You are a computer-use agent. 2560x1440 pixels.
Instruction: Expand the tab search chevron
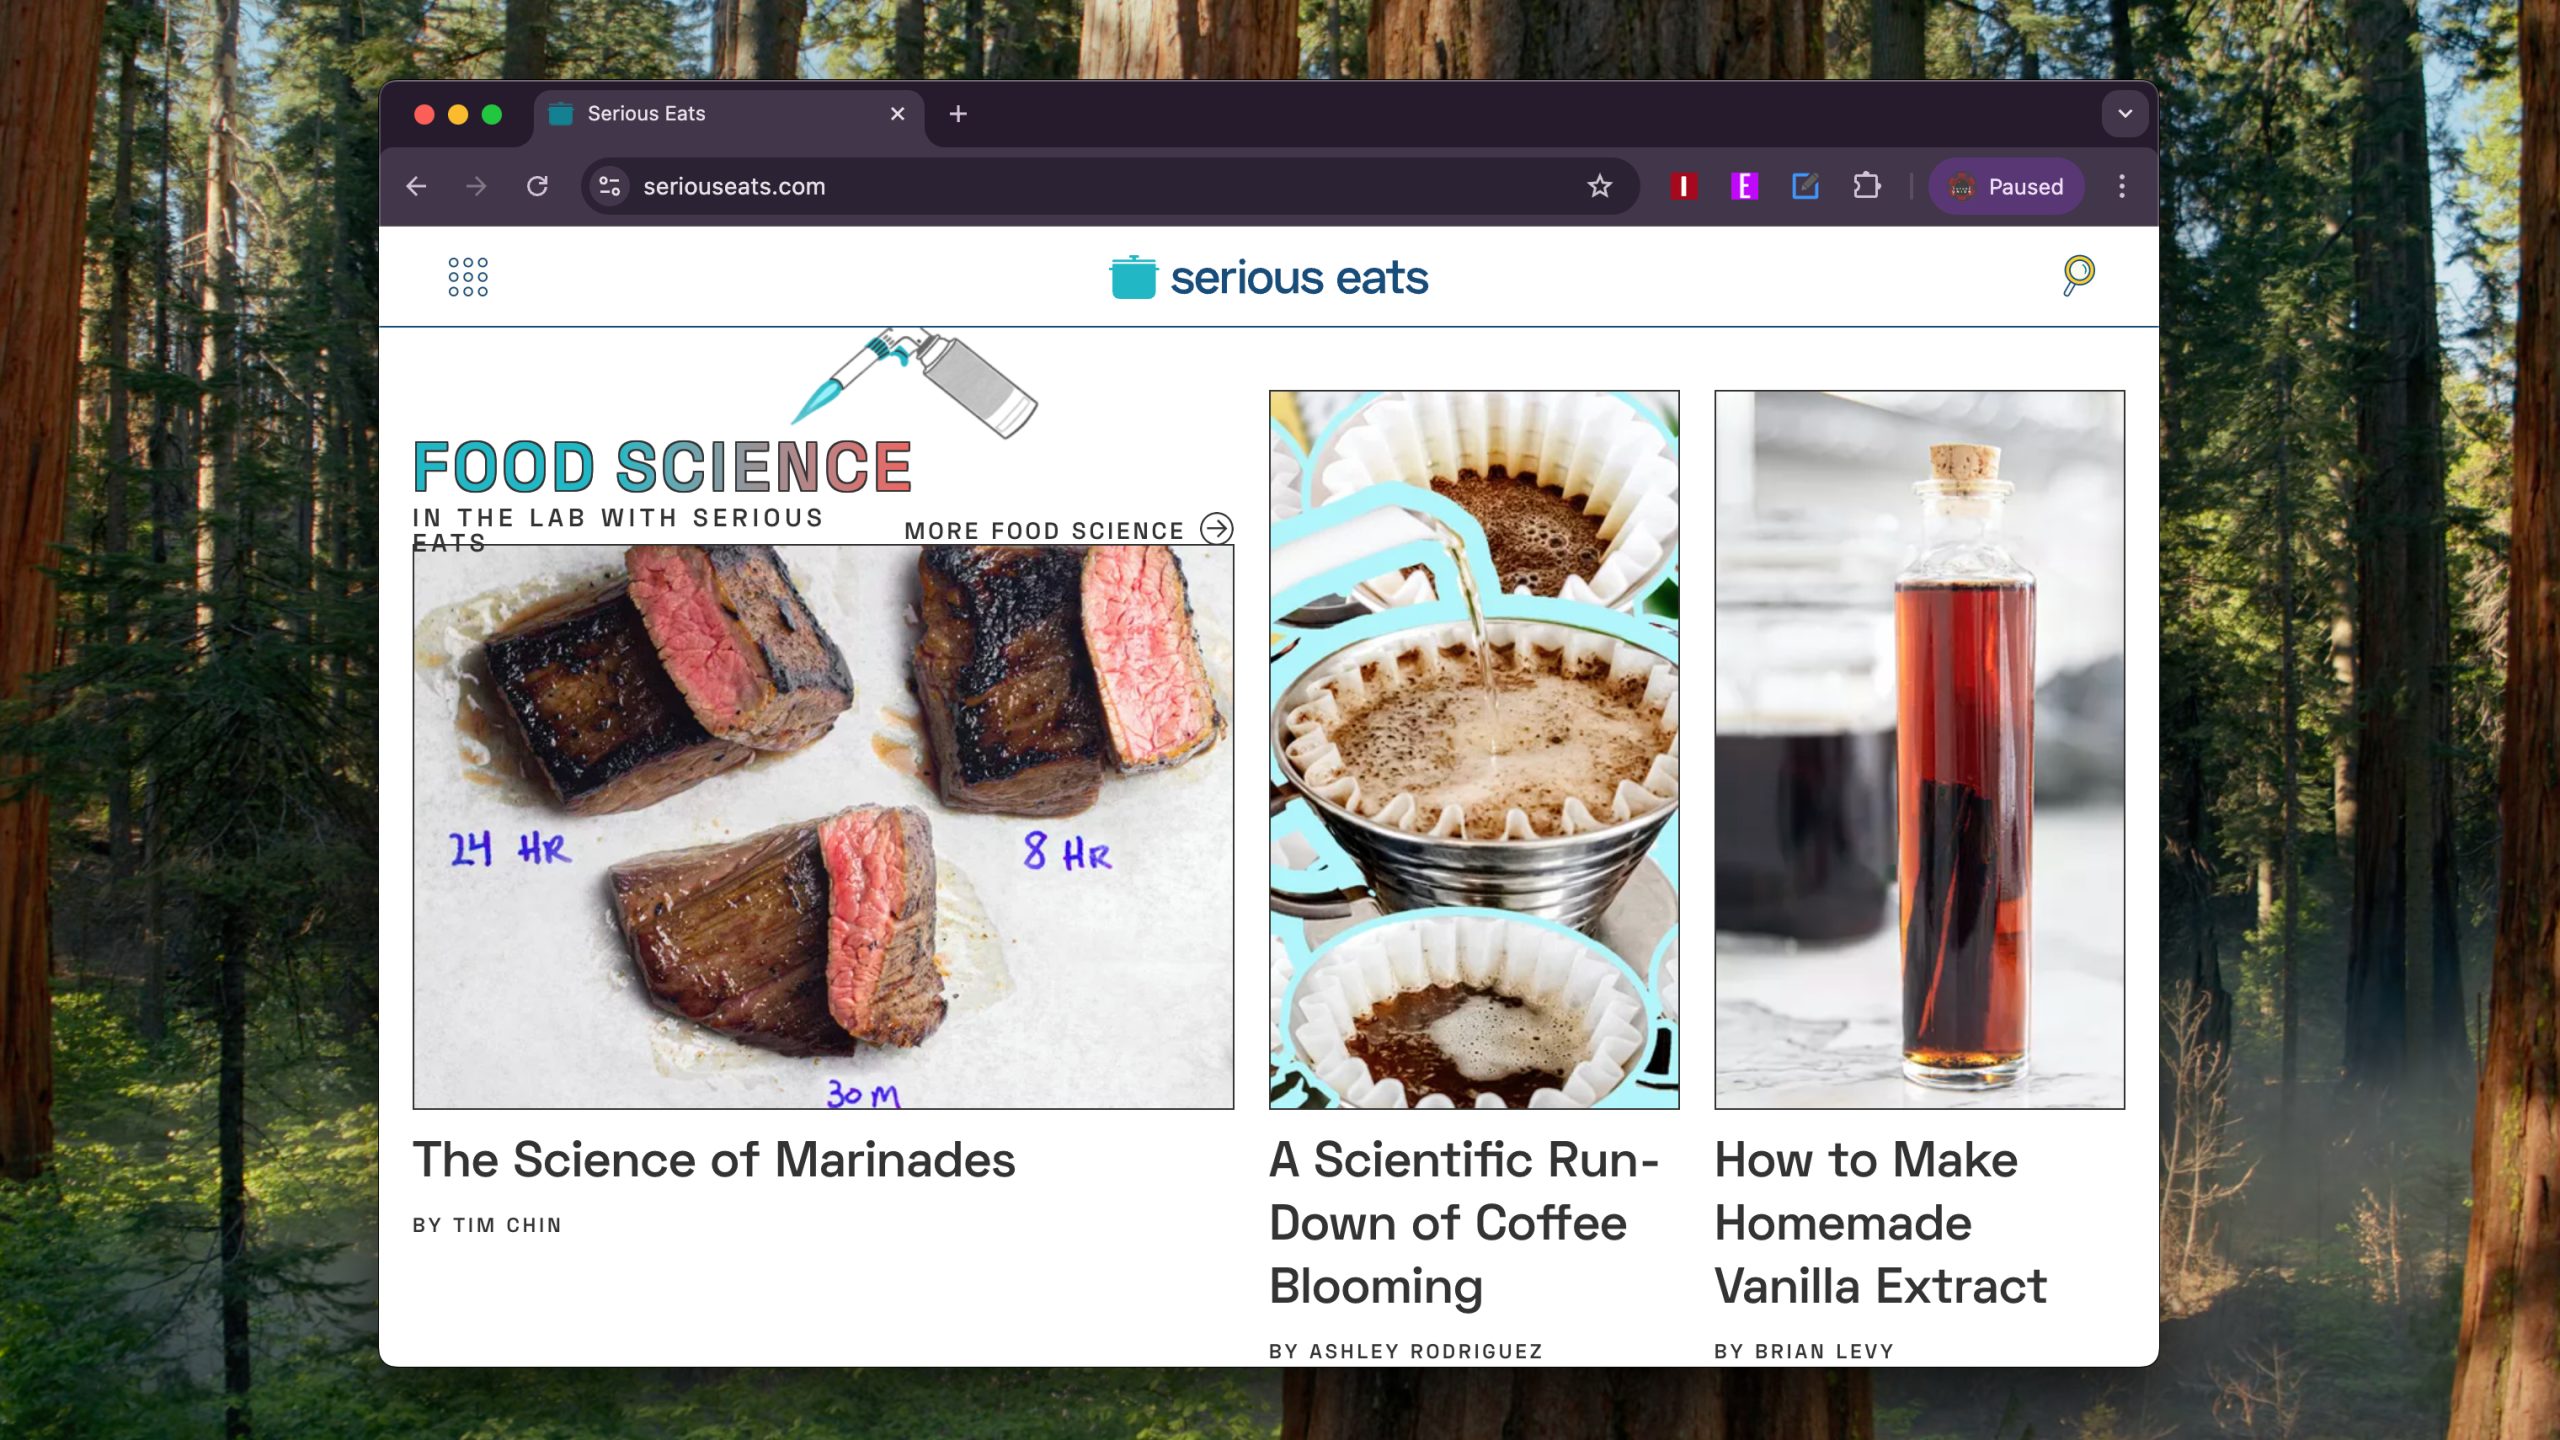coord(2125,114)
